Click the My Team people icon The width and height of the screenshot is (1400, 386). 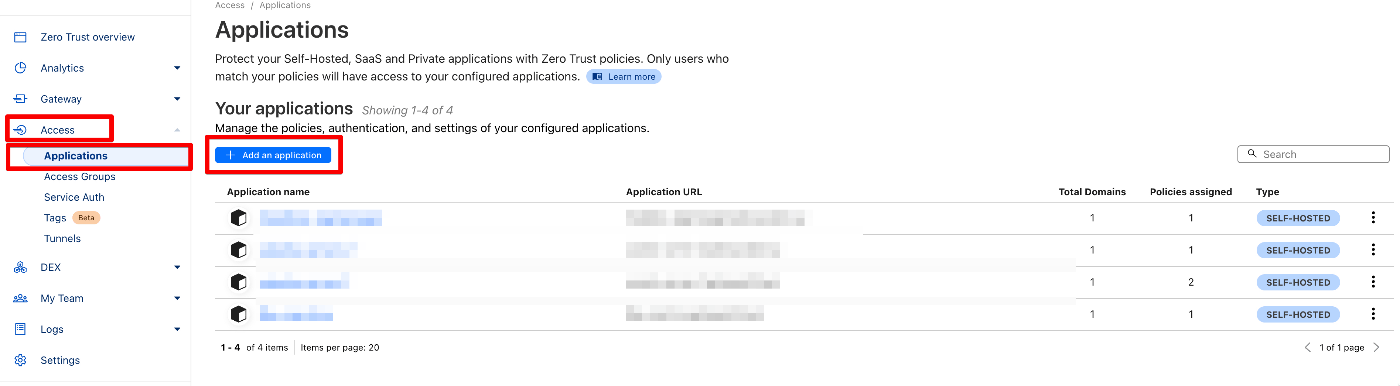pos(20,298)
